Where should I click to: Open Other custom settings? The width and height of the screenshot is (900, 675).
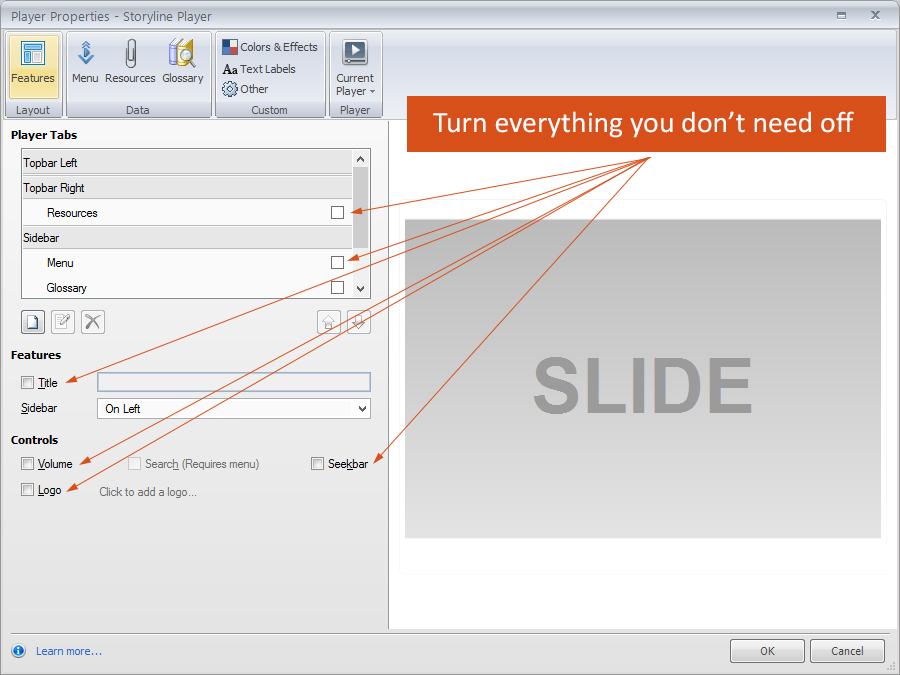[x=245, y=89]
